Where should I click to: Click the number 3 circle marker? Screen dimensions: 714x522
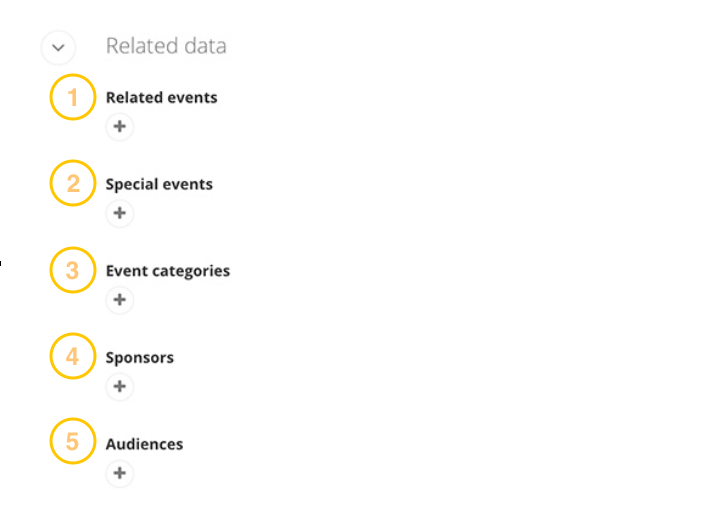(x=73, y=271)
